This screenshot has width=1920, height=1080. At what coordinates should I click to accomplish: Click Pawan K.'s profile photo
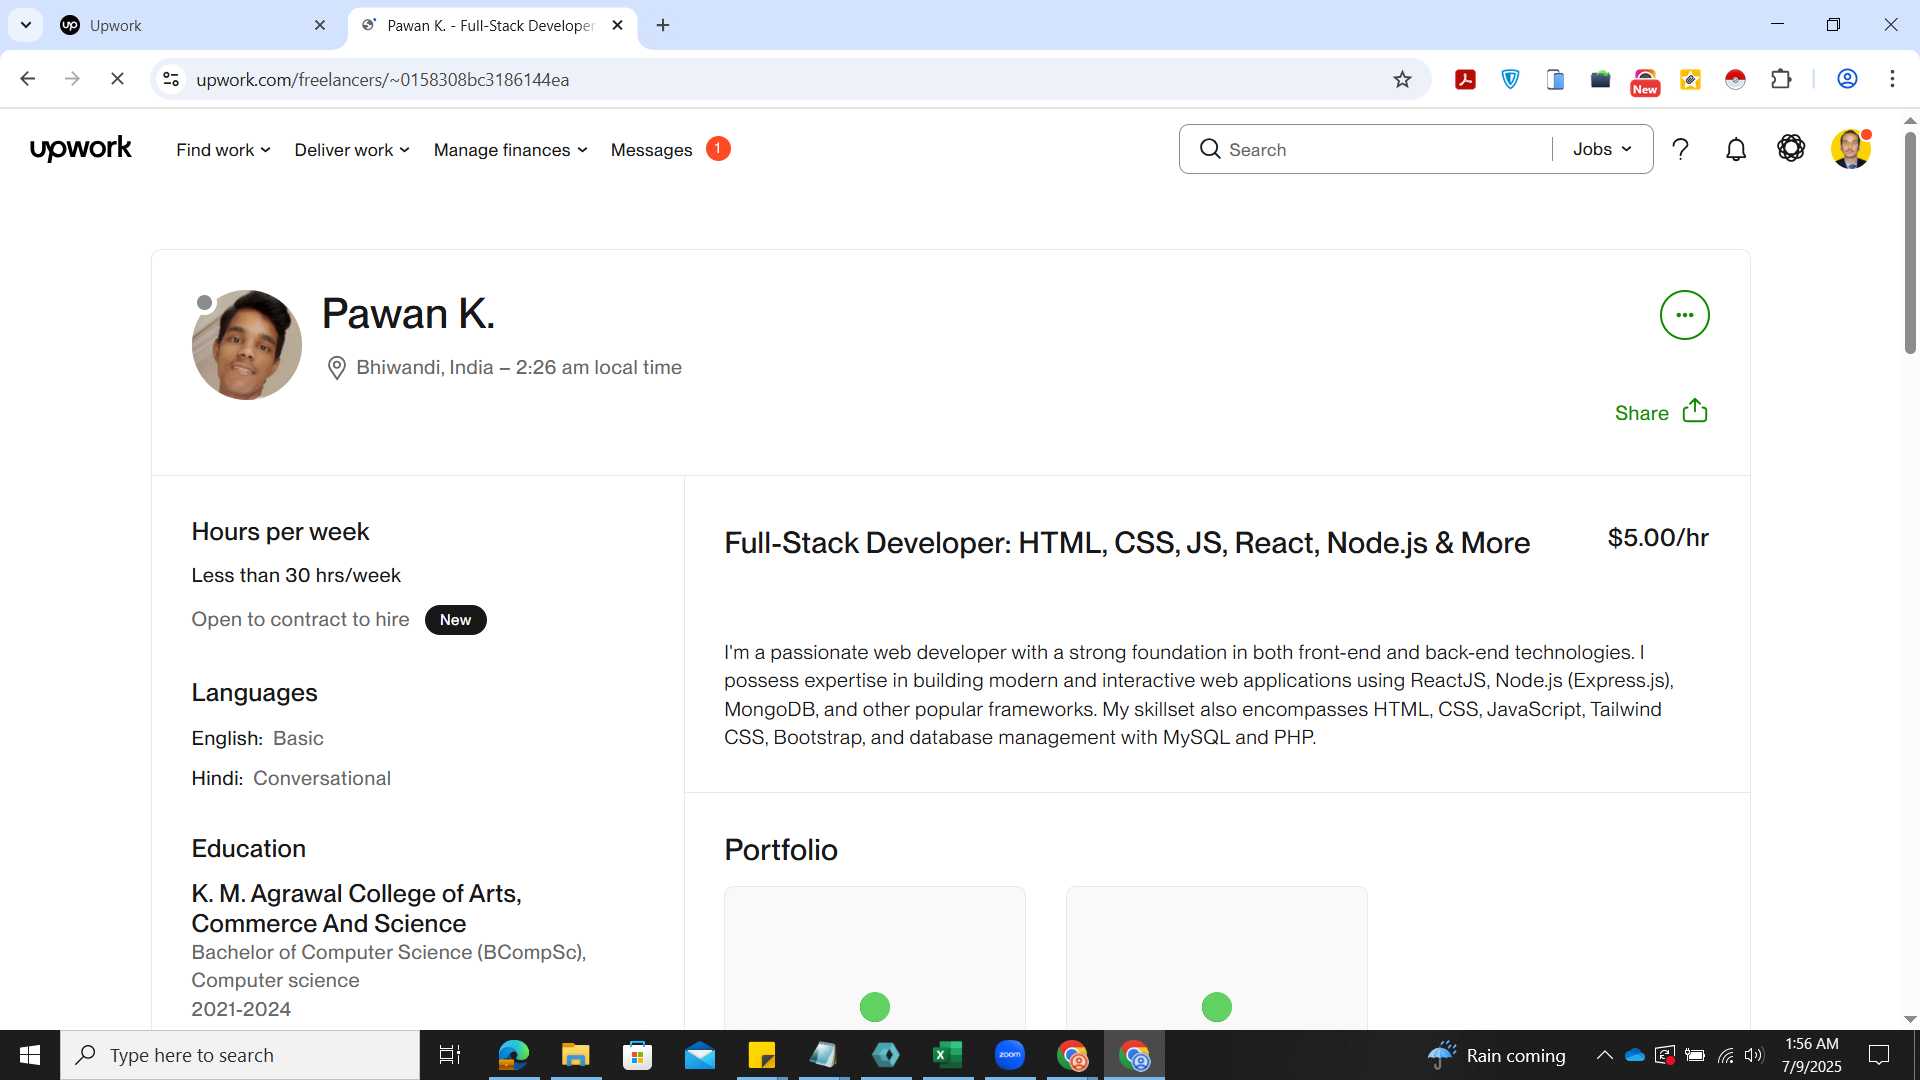pyautogui.click(x=247, y=345)
